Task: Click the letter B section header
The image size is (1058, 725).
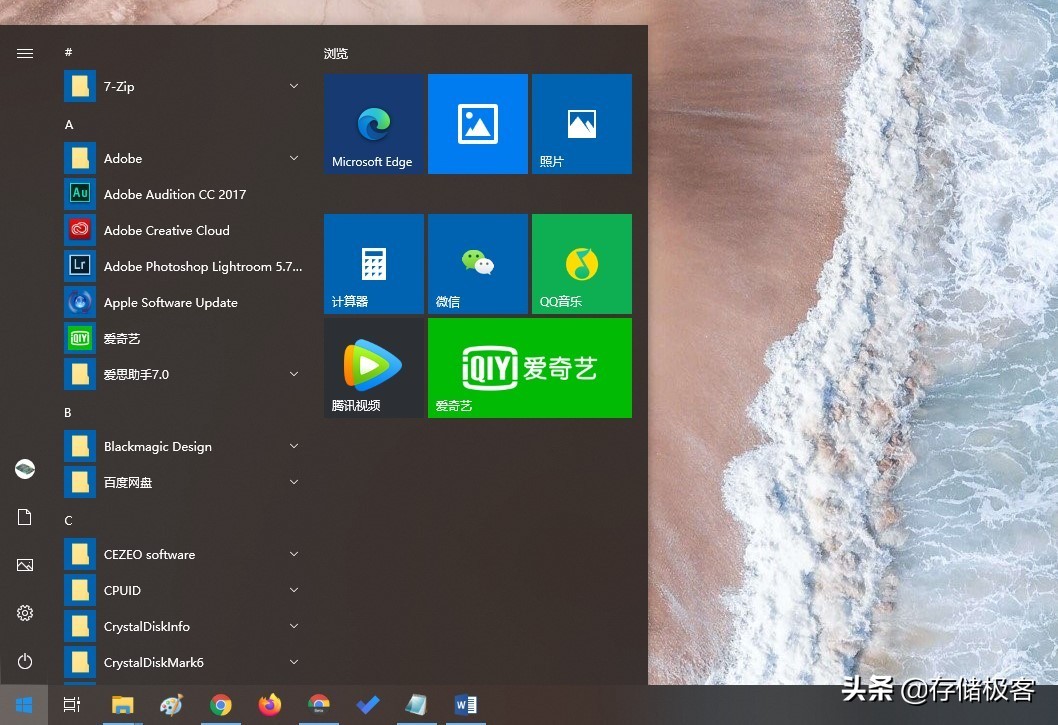Action: [67, 412]
